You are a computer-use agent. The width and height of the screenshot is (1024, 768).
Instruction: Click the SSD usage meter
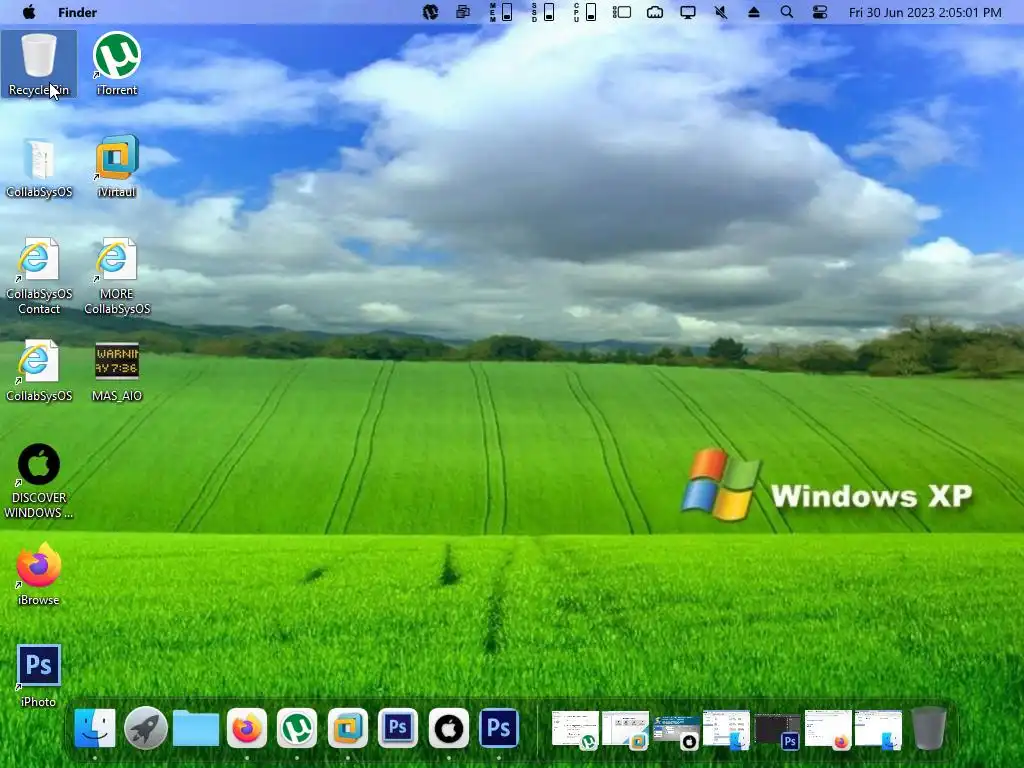click(x=543, y=12)
